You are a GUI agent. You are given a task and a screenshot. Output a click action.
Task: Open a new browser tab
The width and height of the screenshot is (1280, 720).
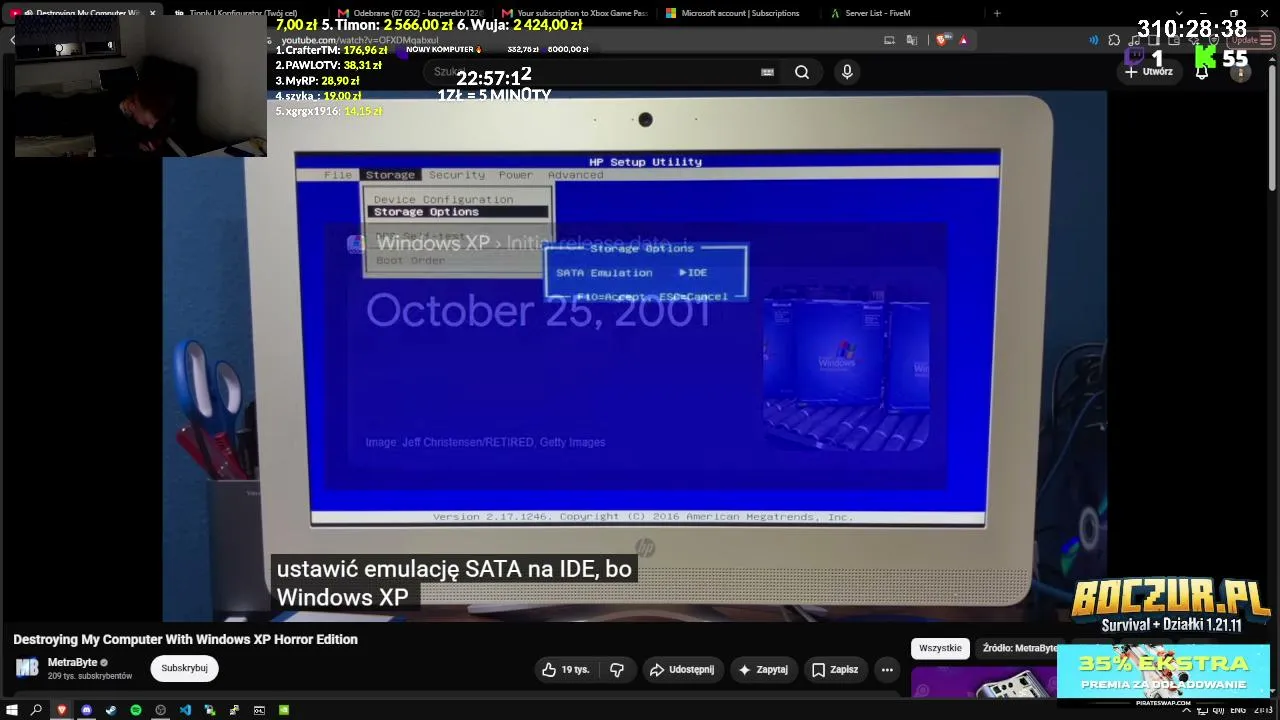pos(997,13)
